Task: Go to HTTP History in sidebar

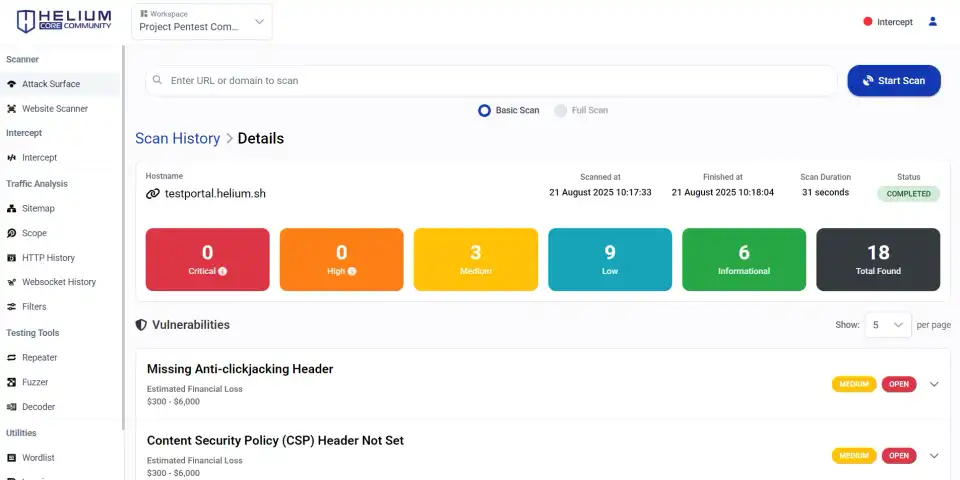Action: point(48,257)
